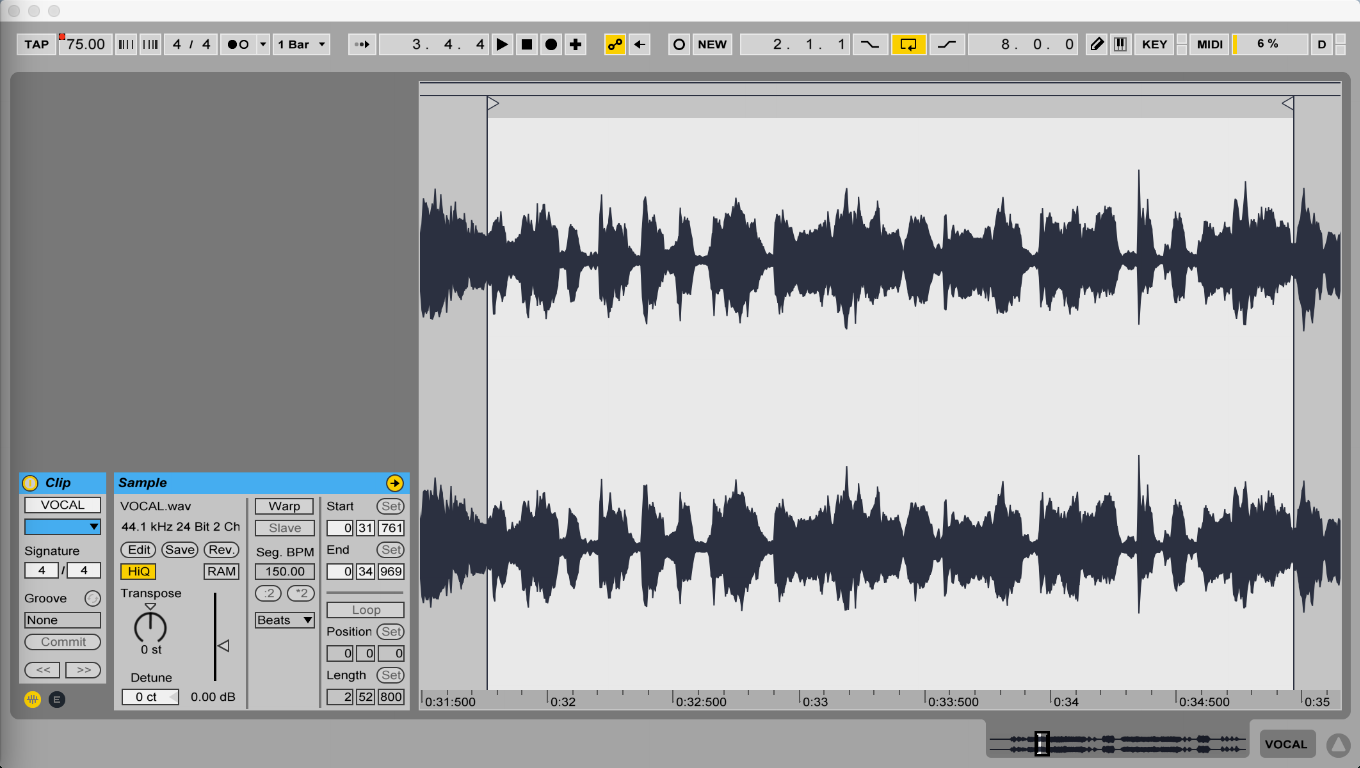Screen dimensions: 1360x768
Task: Click the TAP tempo button
Action: (37, 44)
